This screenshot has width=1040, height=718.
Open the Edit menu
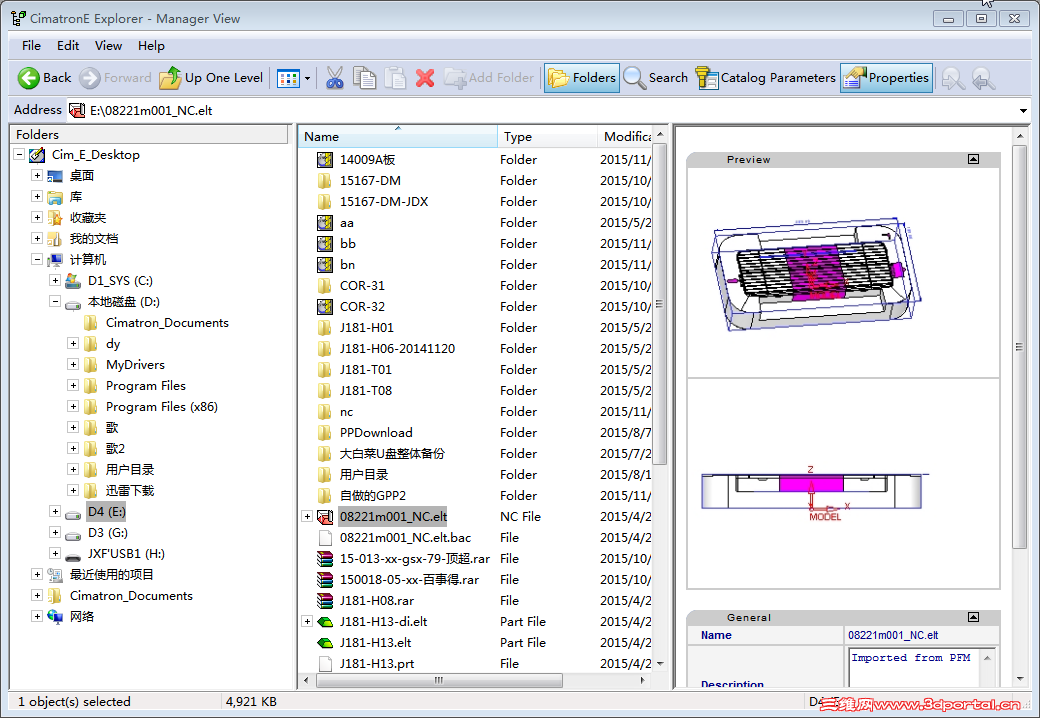[68, 46]
